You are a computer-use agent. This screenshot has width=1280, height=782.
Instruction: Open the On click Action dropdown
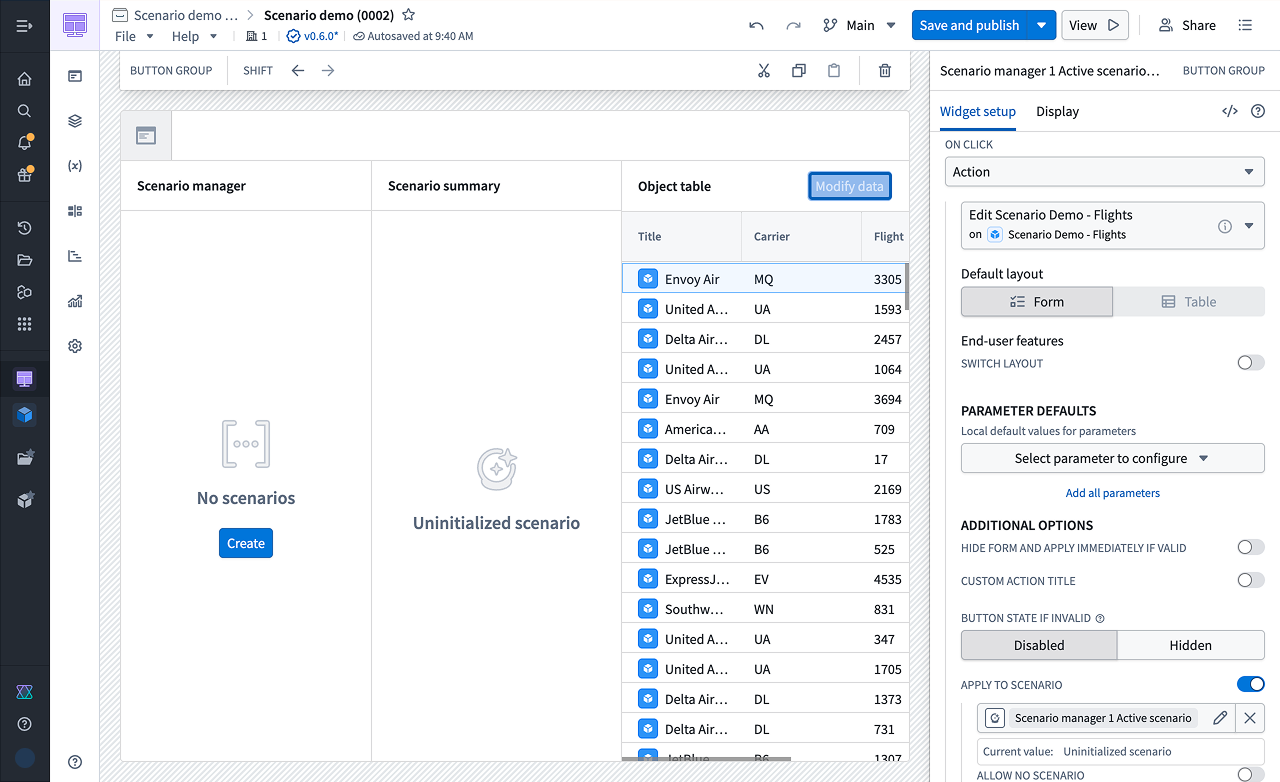point(1105,172)
